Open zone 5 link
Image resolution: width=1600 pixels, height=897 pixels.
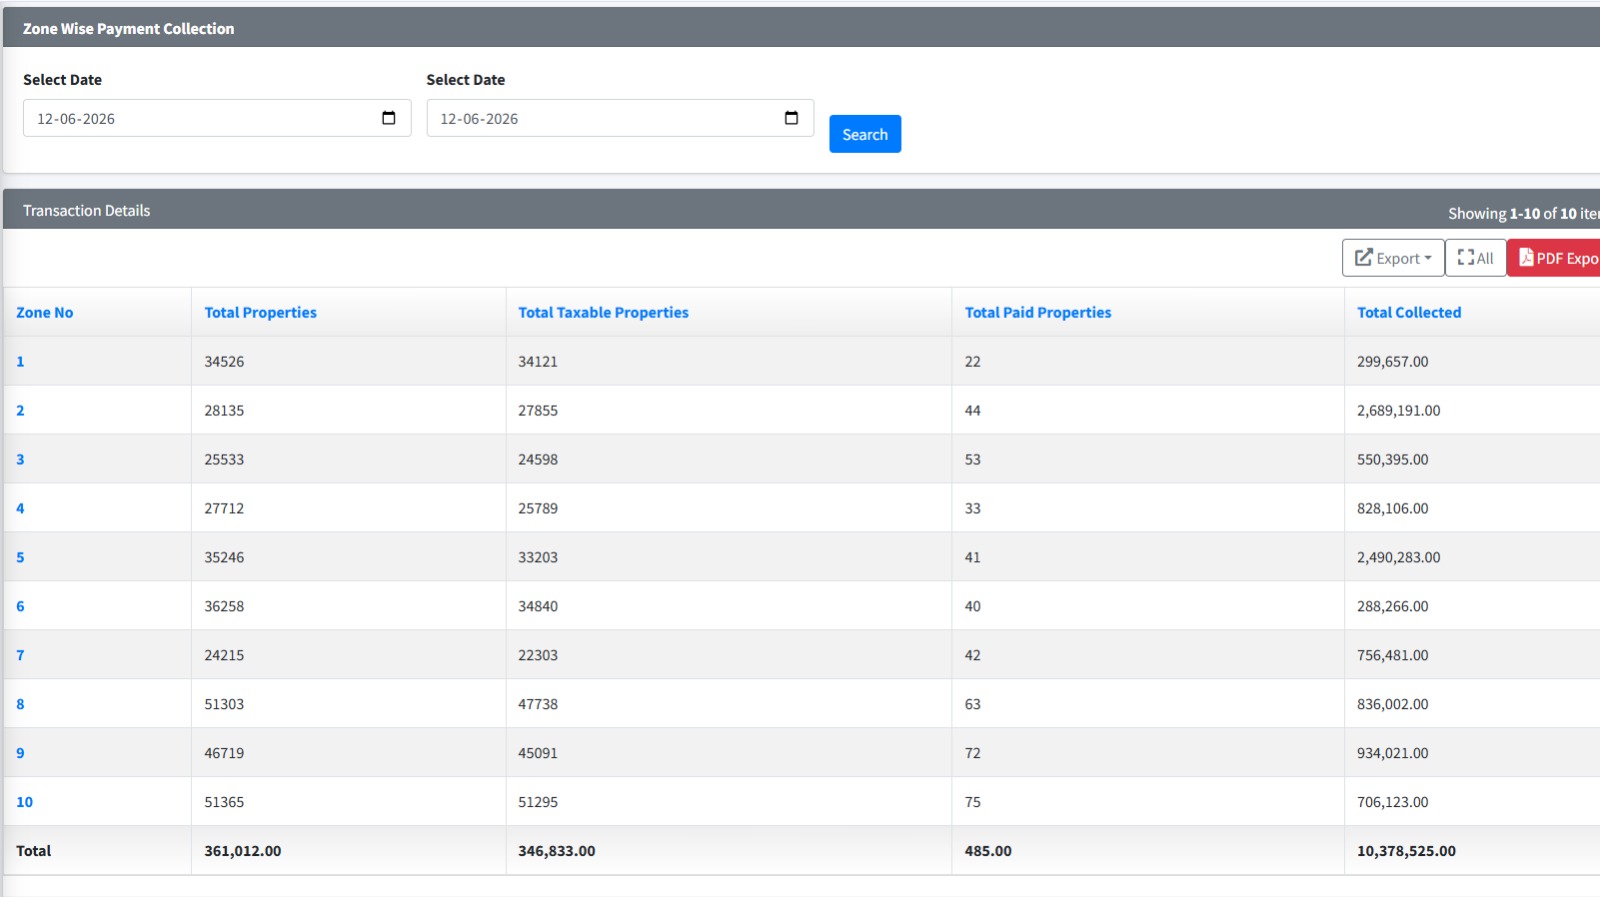tap(20, 557)
